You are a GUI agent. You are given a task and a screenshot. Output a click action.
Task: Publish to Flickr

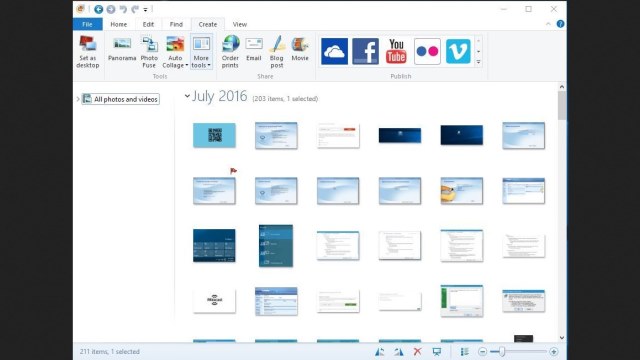(427, 51)
